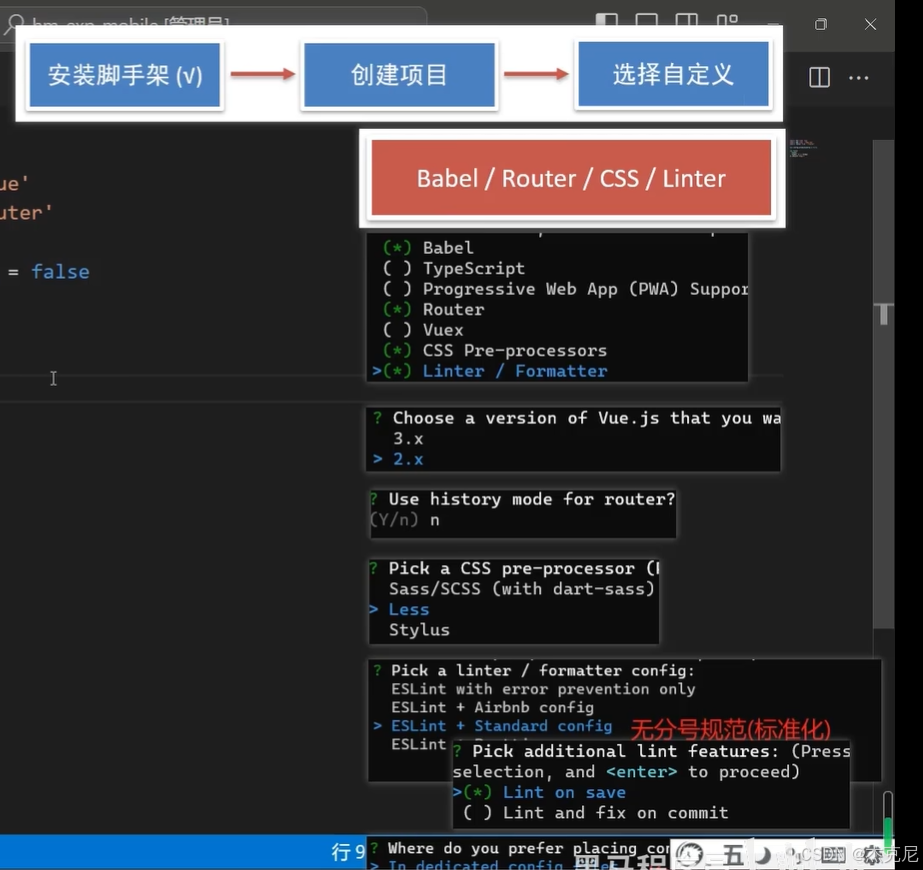Toggle the IME moon half-width icon
Screen dimensions: 923x870
coord(764,854)
